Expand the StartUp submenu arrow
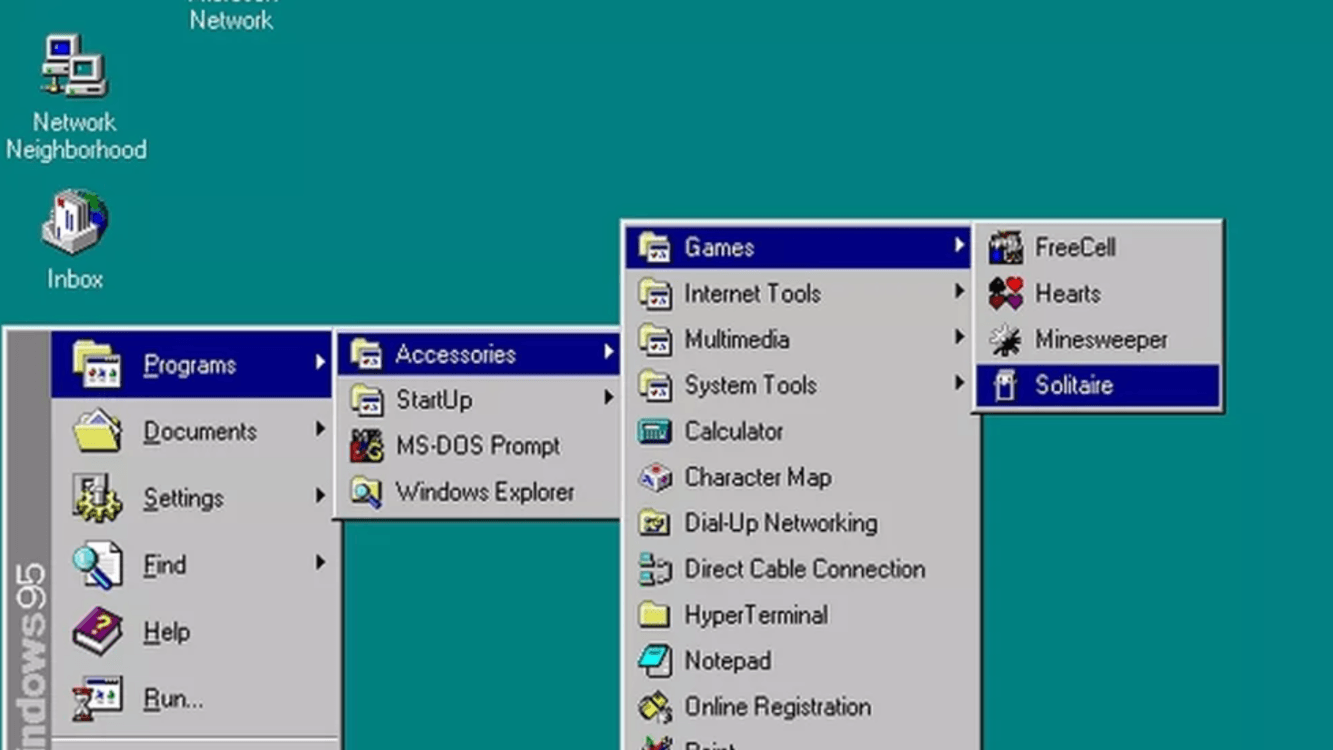The image size is (1333, 750). coord(608,398)
